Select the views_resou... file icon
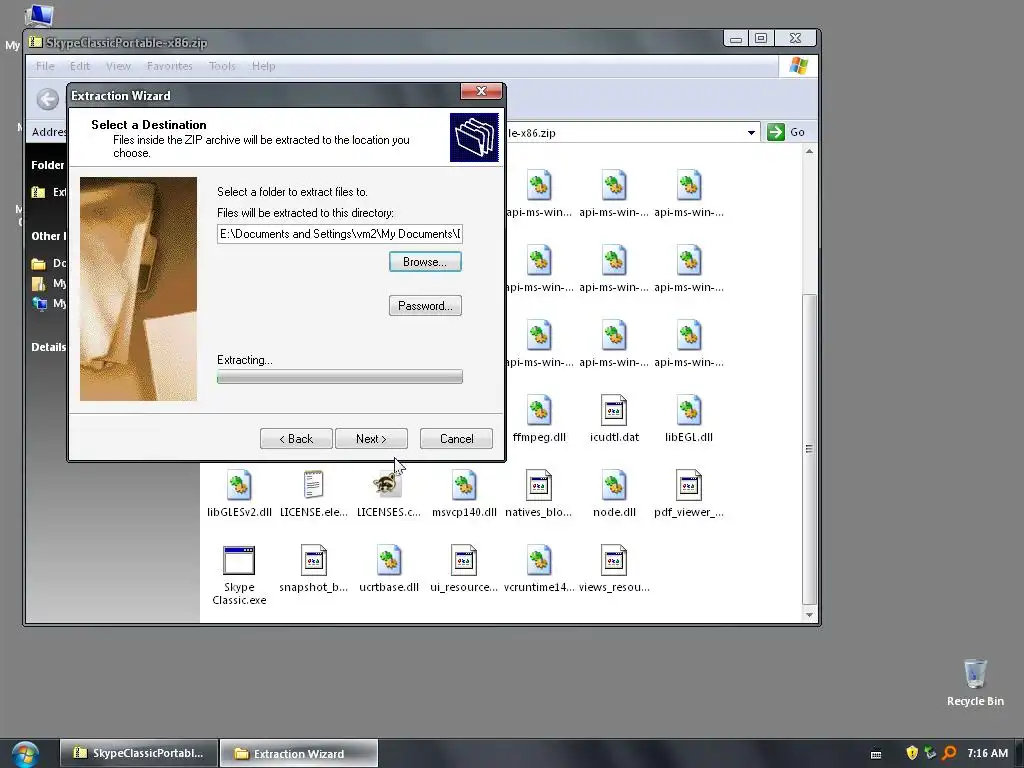1024x768 pixels. (614, 560)
